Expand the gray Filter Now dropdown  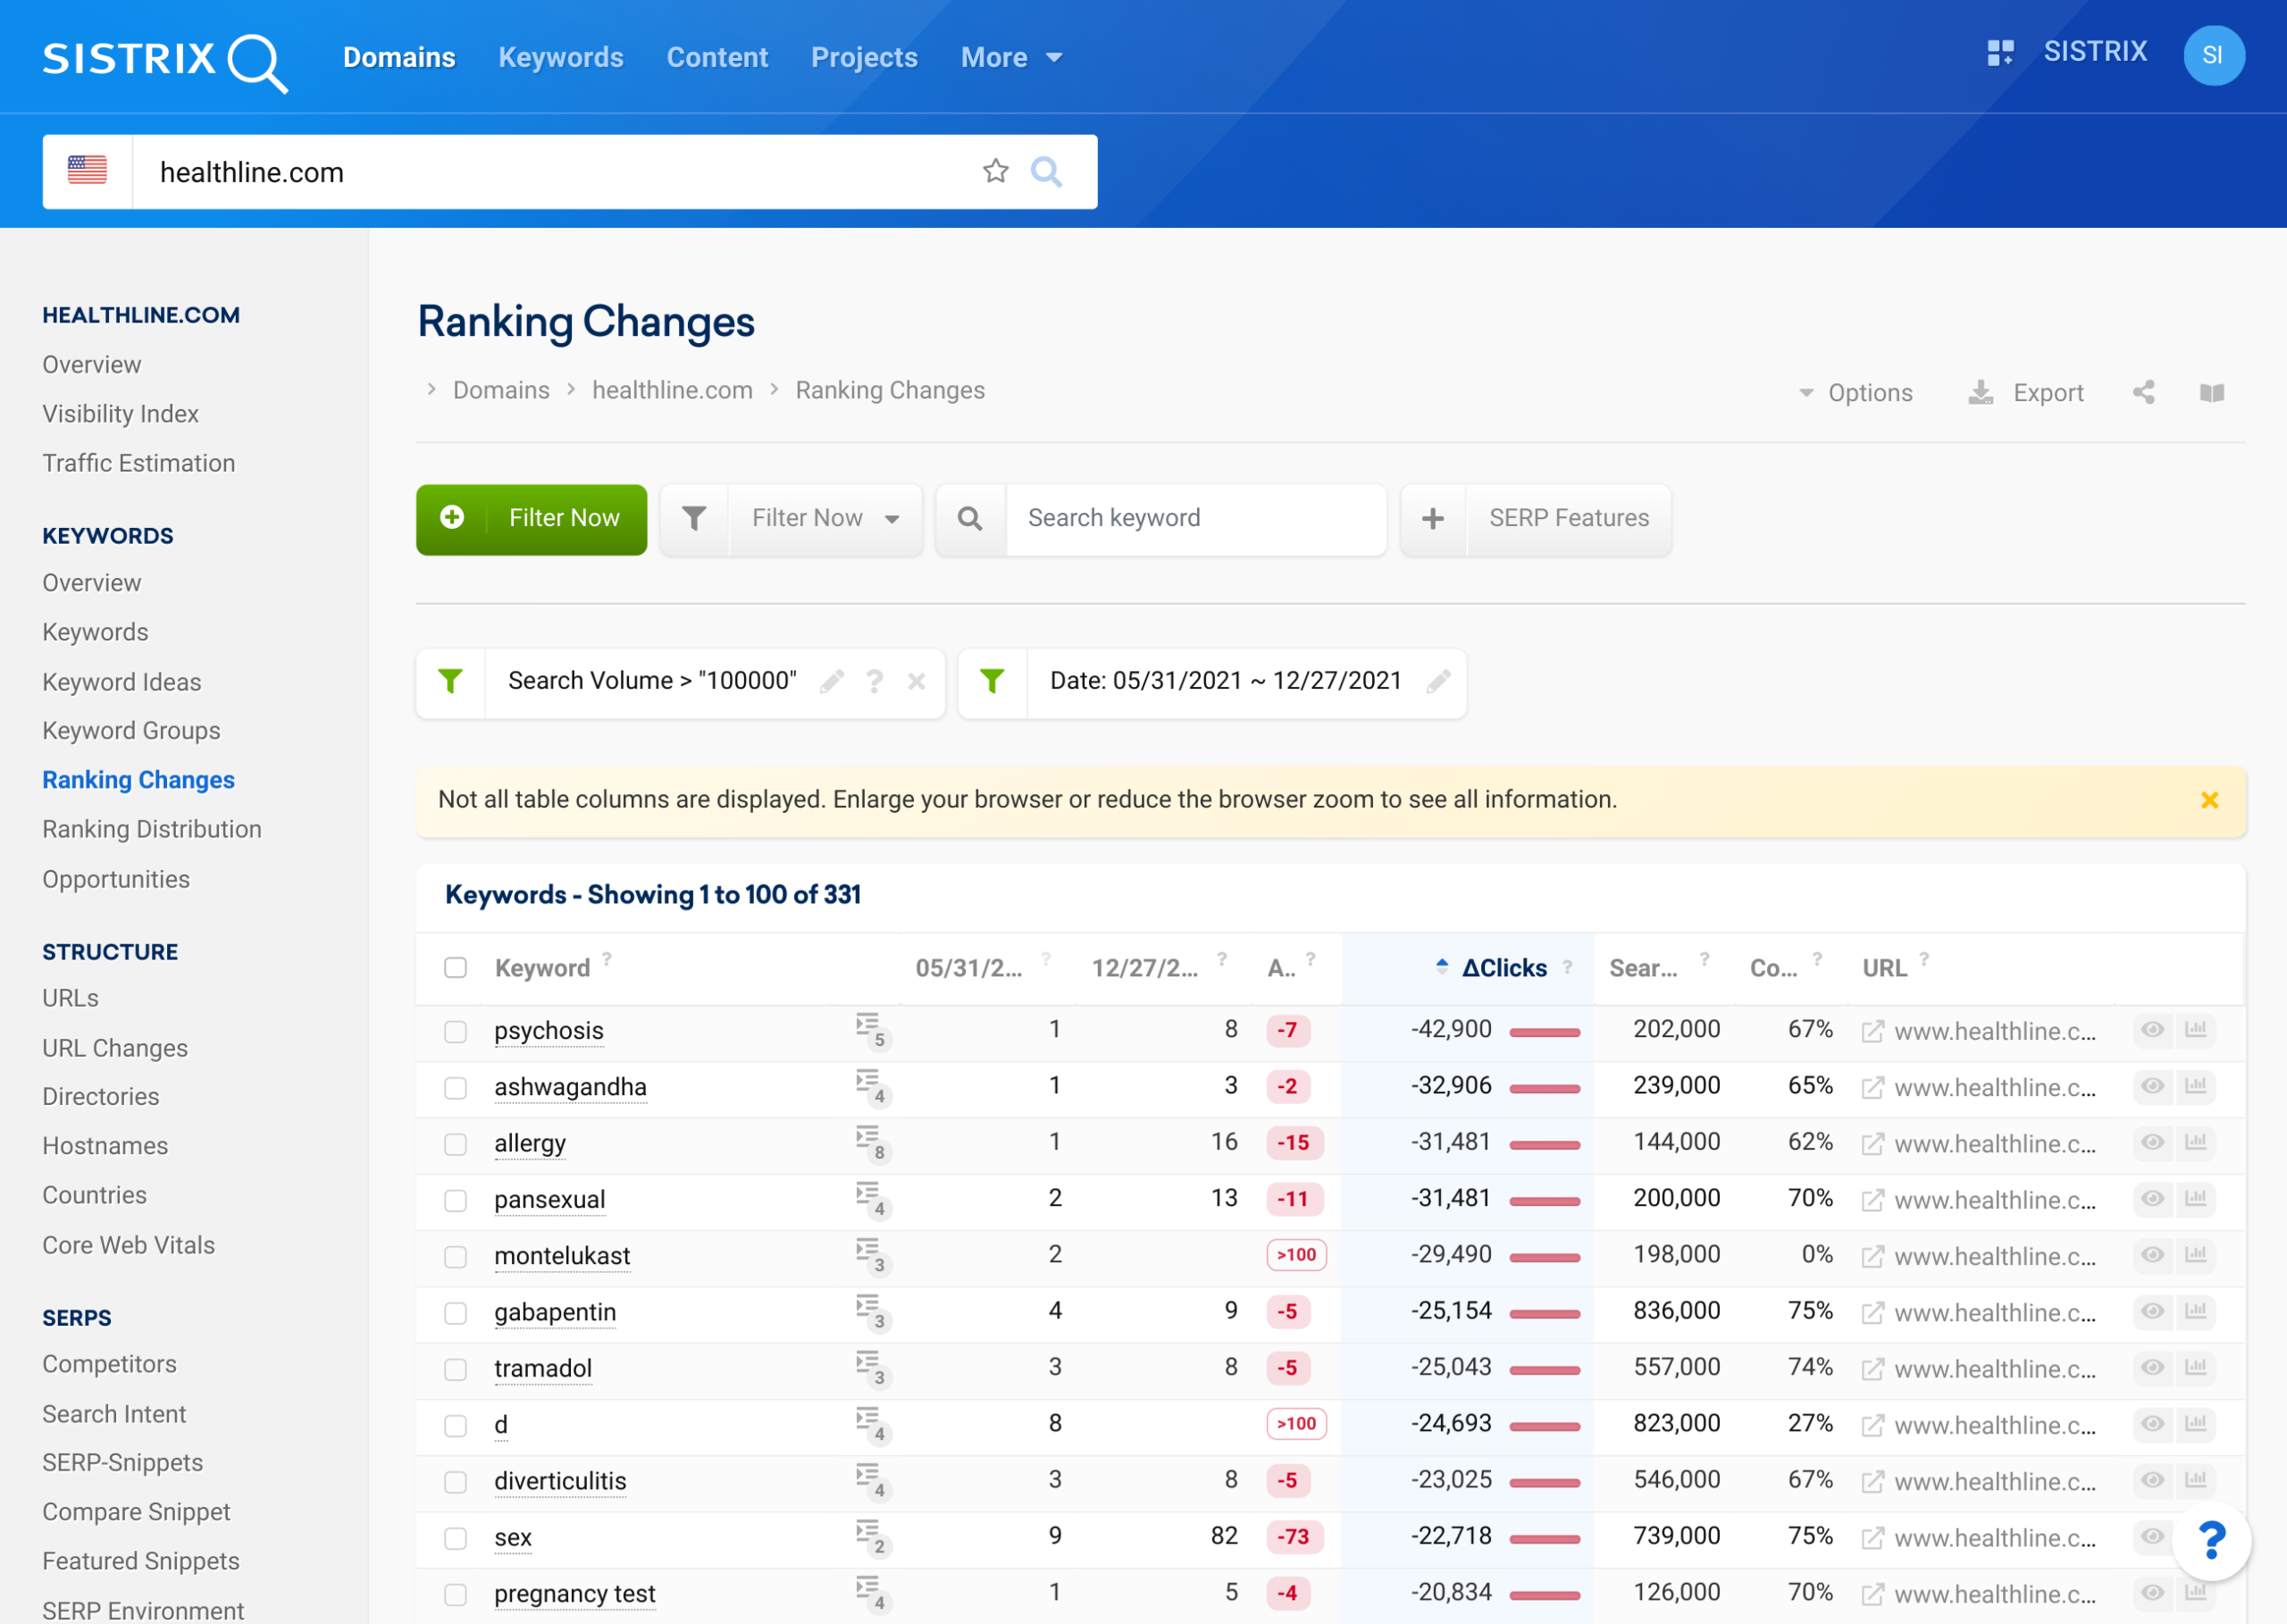(x=825, y=518)
